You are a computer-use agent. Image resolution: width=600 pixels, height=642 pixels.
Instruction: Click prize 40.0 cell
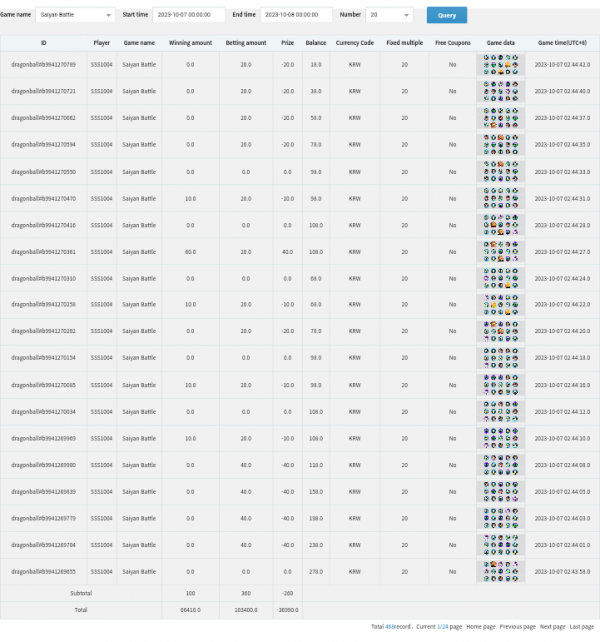coord(288,252)
